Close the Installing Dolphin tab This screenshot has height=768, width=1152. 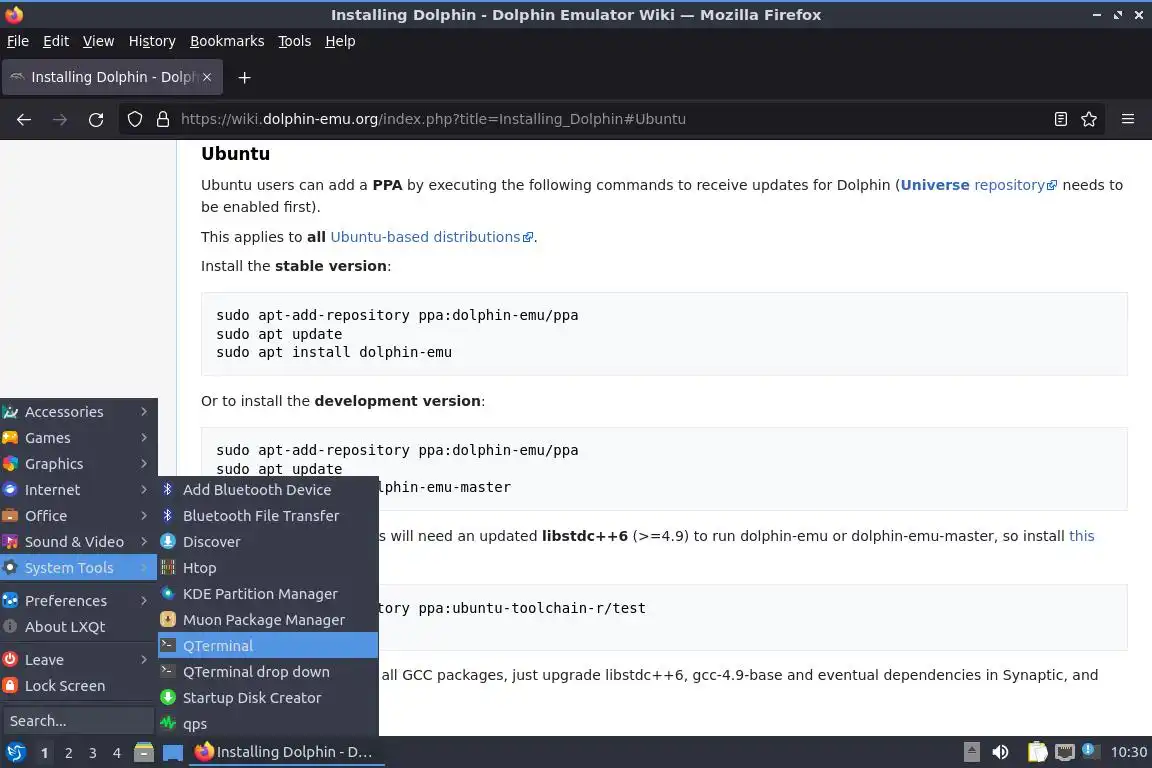[x=207, y=77]
